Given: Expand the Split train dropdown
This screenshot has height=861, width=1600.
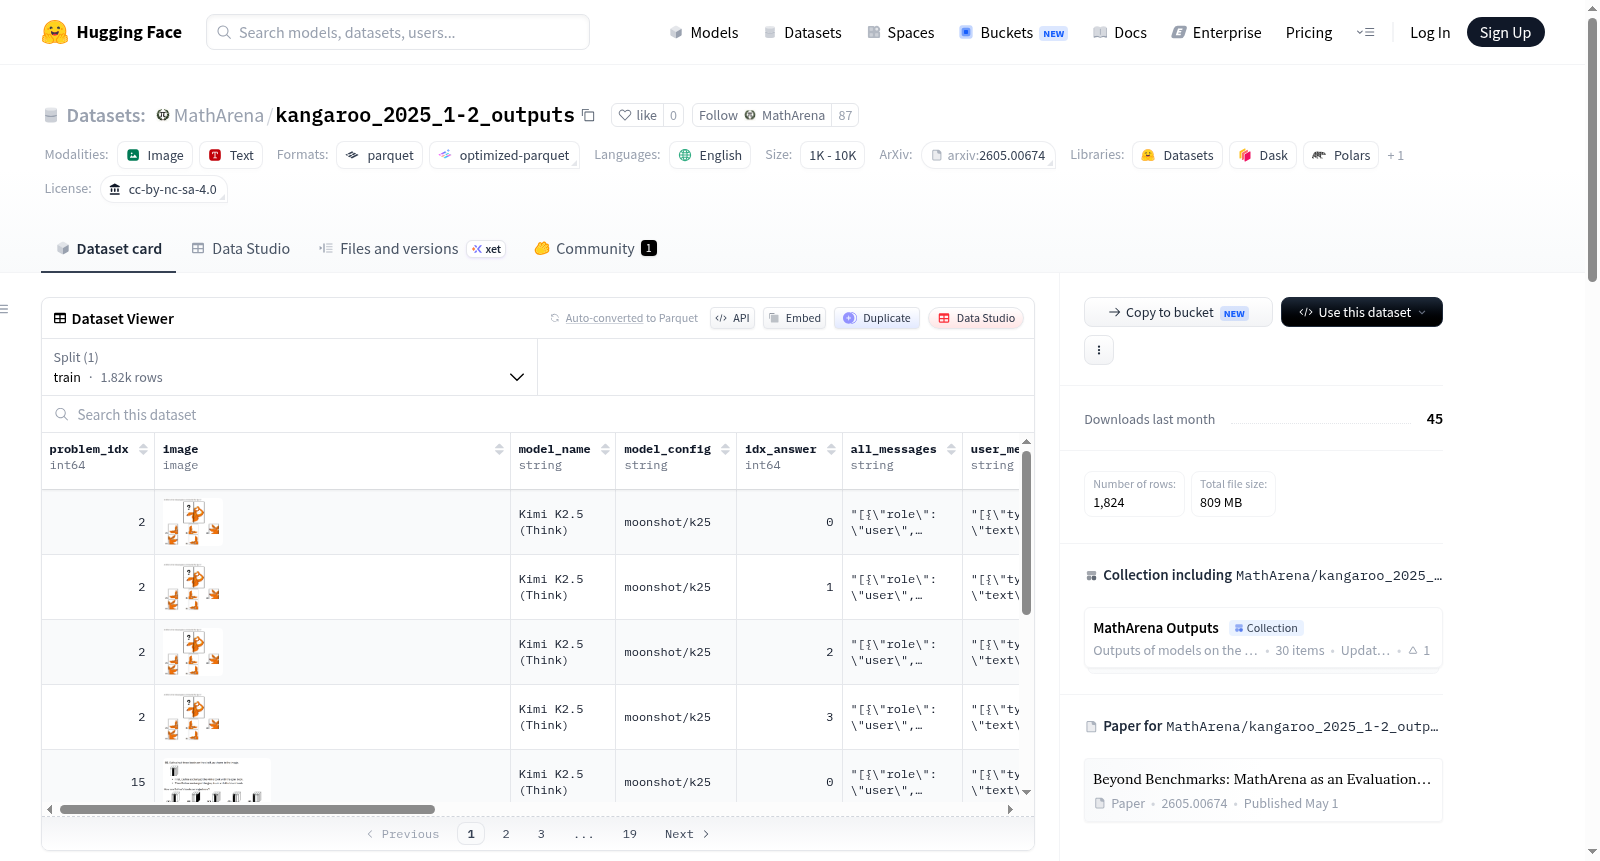Looking at the screenshot, I should (x=290, y=367).
